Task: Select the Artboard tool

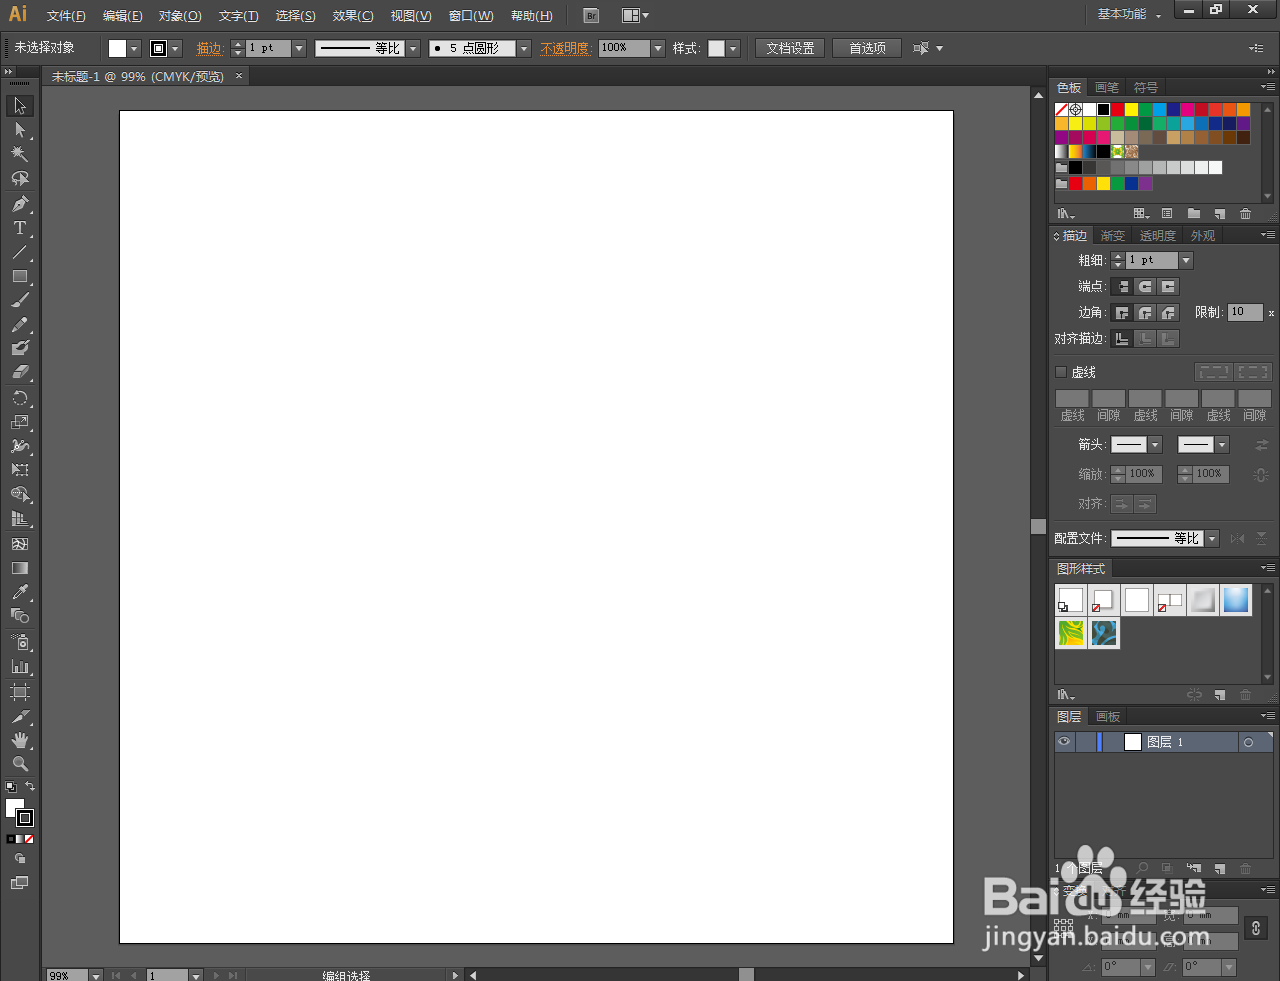Action: point(20,692)
